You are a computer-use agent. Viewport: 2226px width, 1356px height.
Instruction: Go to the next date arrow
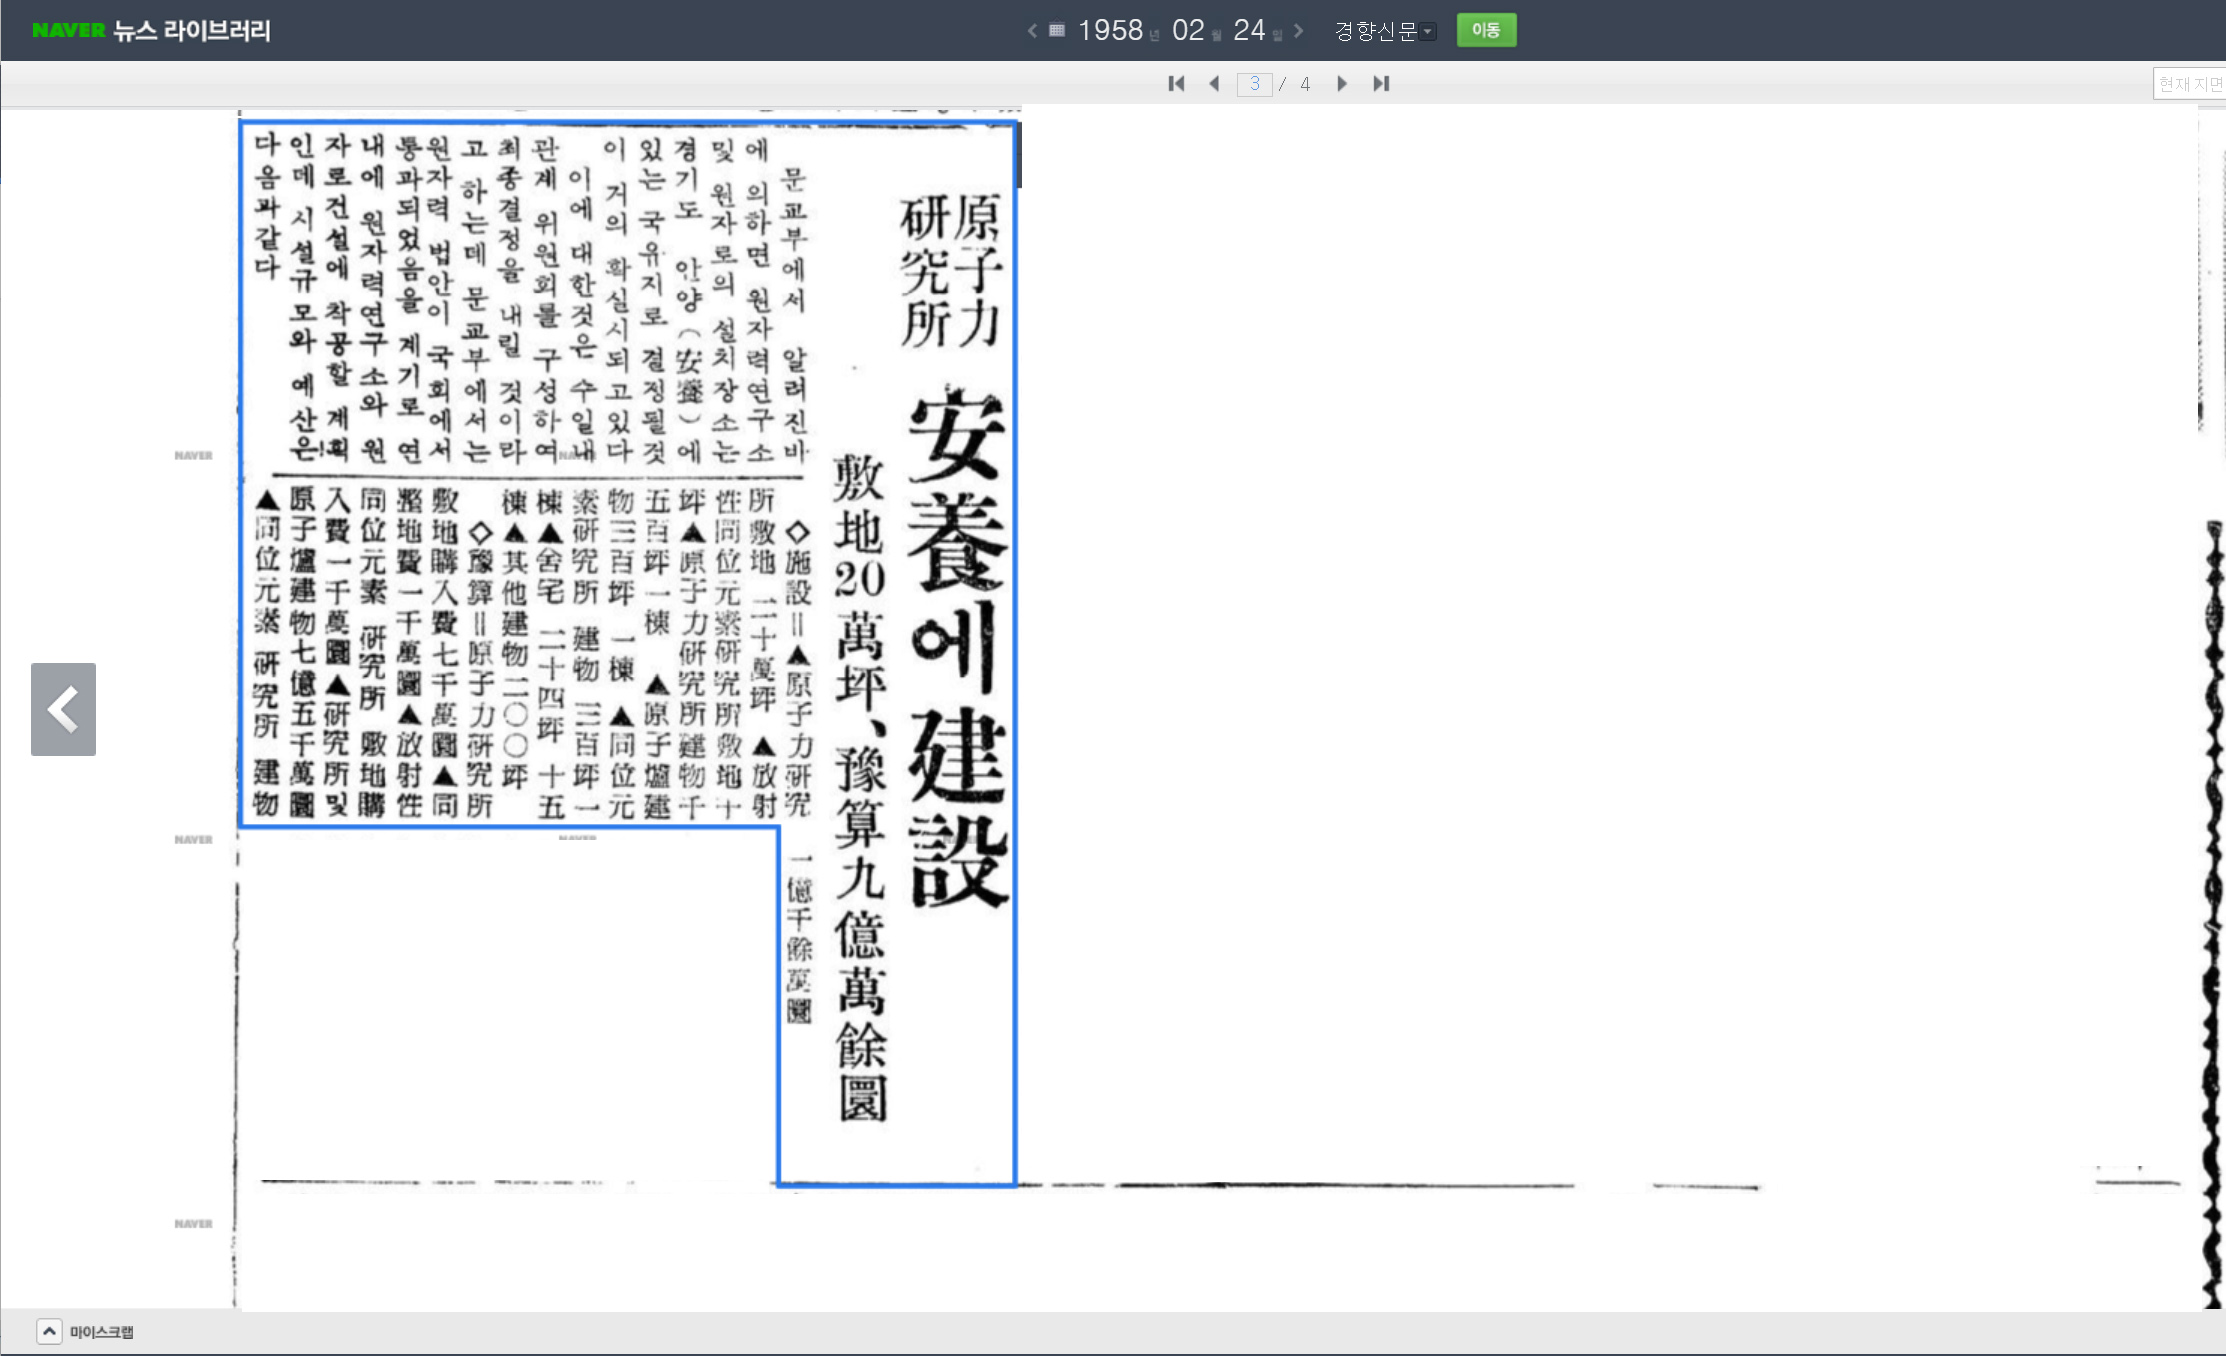click(x=1299, y=31)
